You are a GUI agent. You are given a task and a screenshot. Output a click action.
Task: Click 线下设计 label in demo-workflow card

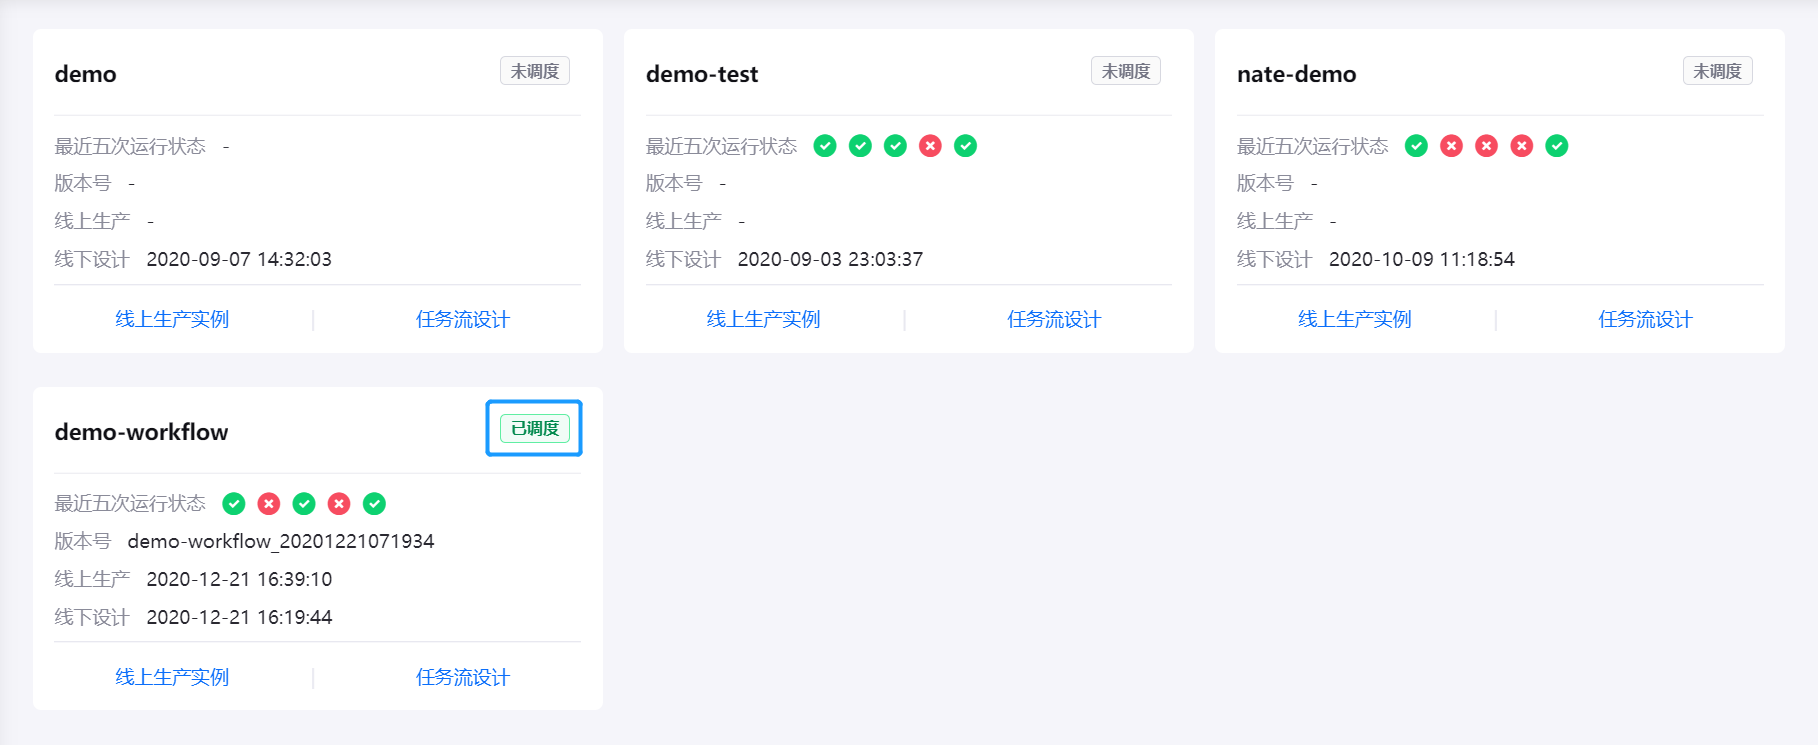(x=92, y=617)
